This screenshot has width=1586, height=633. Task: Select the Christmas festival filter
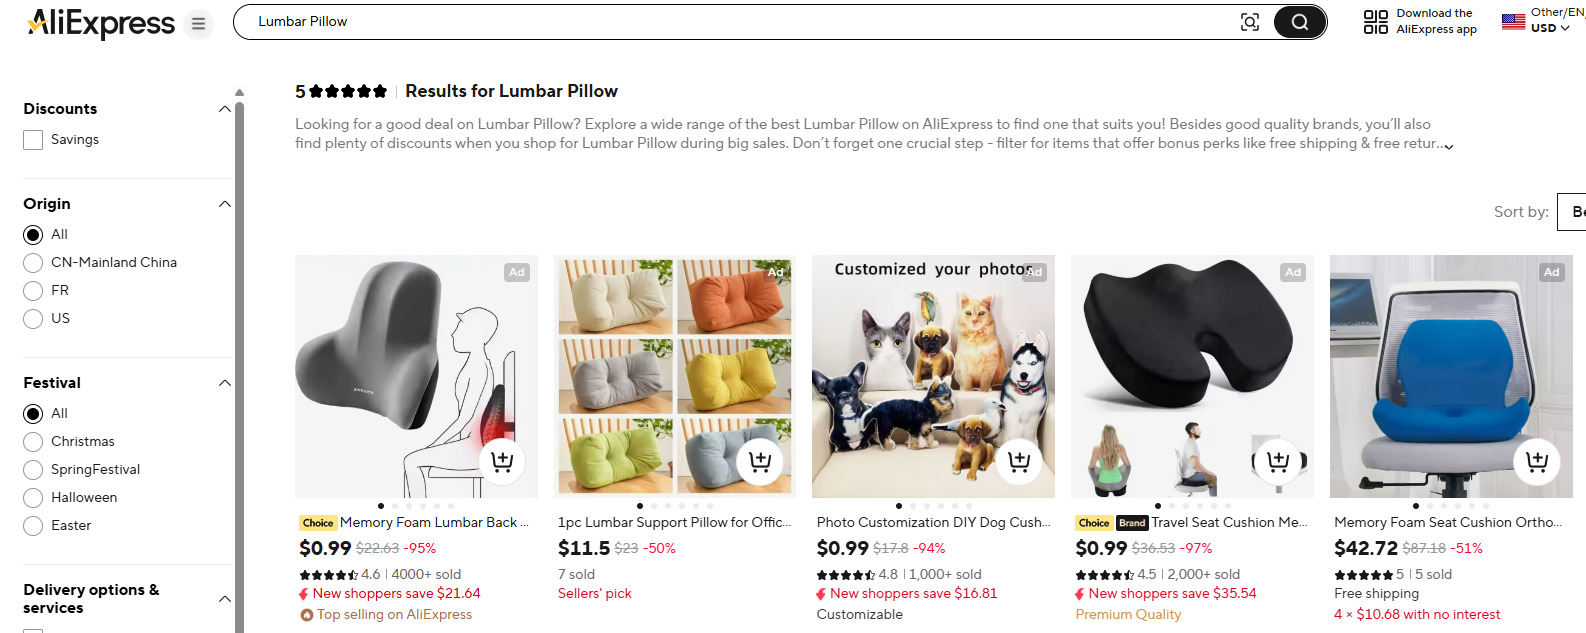tap(32, 441)
